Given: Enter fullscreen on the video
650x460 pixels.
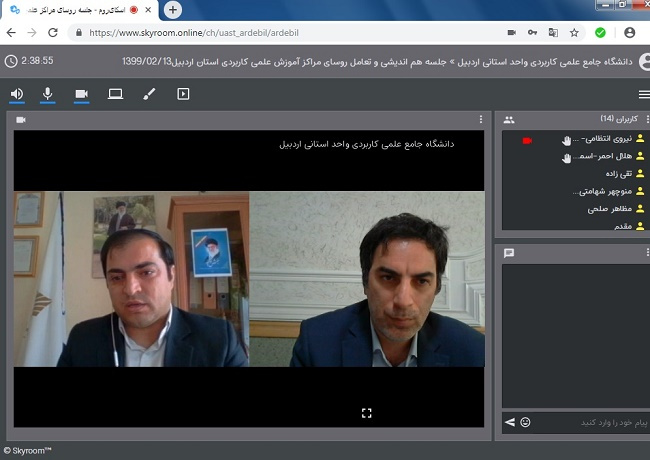Looking at the screenshot, I should tap(366, 412).
